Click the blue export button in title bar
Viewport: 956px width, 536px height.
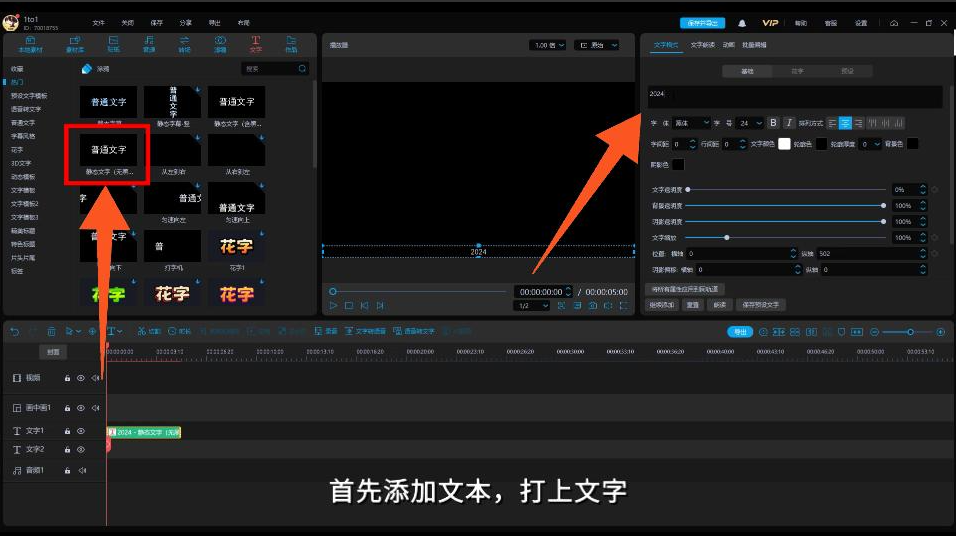(702, 23)
